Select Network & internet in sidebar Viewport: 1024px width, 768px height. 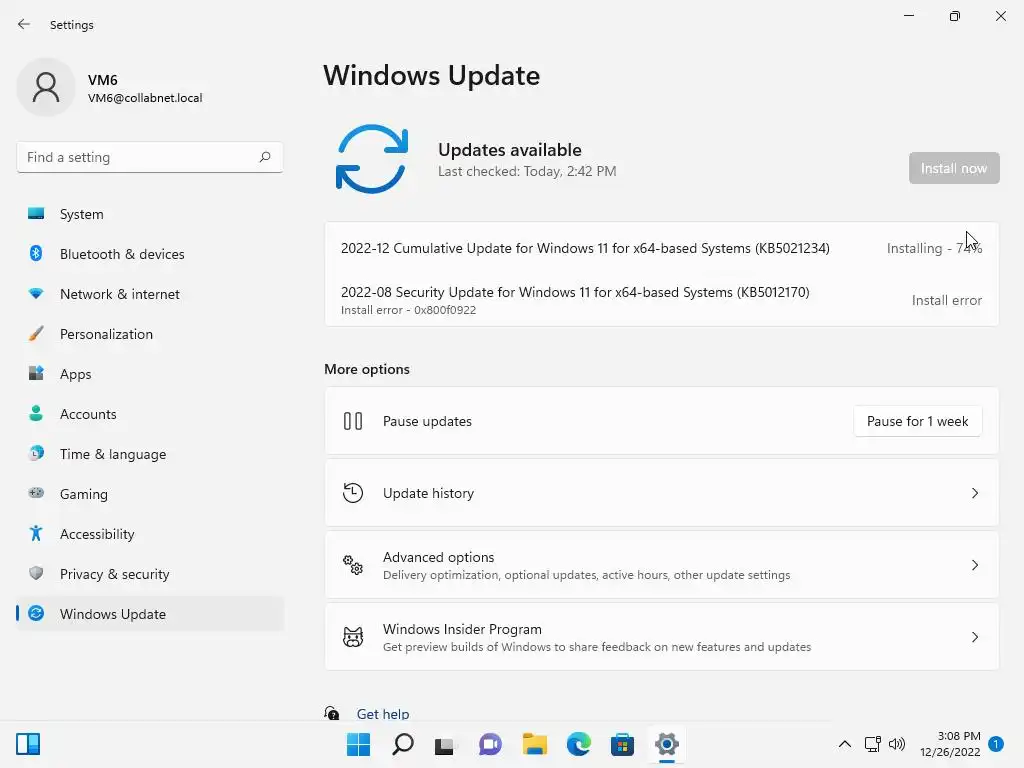pos(150,294)
